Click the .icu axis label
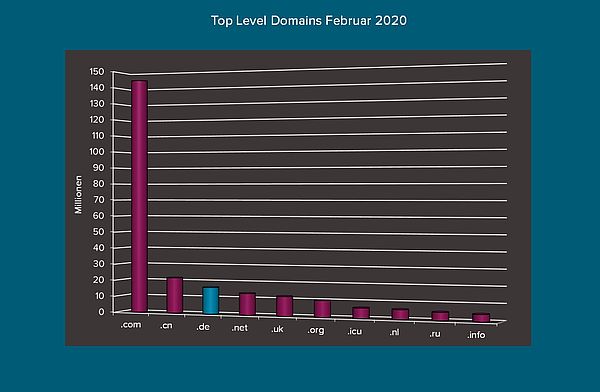Viewport: 600px width, 392px height. [x=355, y=331]
